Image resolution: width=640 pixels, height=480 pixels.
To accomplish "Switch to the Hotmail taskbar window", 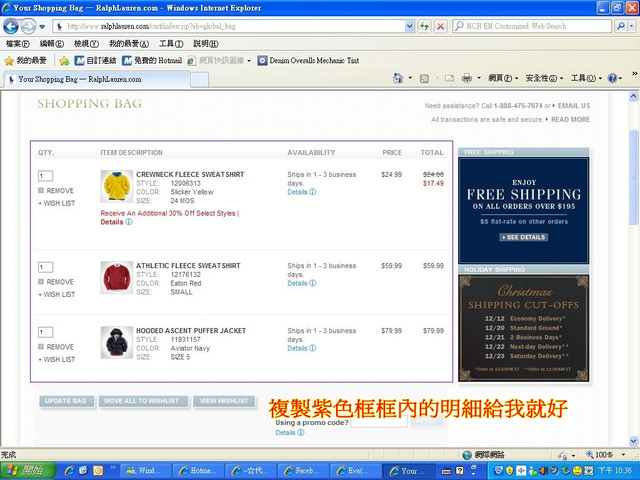I will coord(198,471).
